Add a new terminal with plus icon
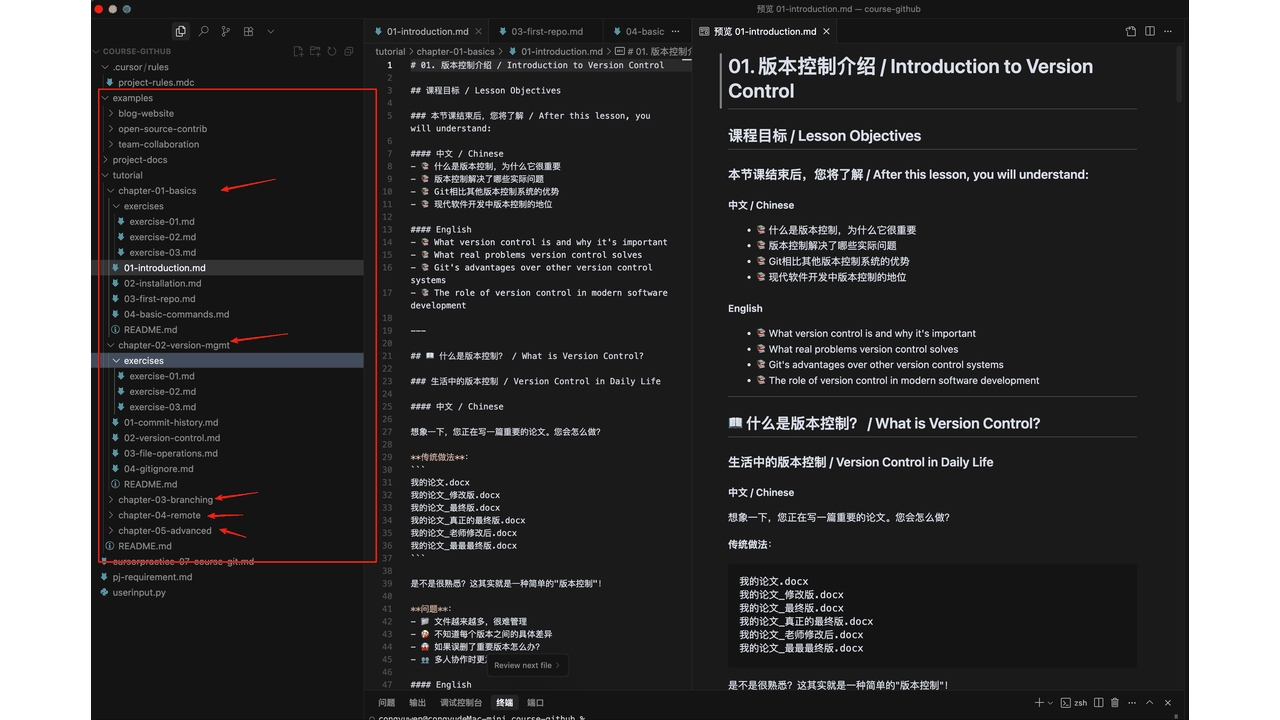This screenshot has height=720, width=1280. pos(1039,703)
